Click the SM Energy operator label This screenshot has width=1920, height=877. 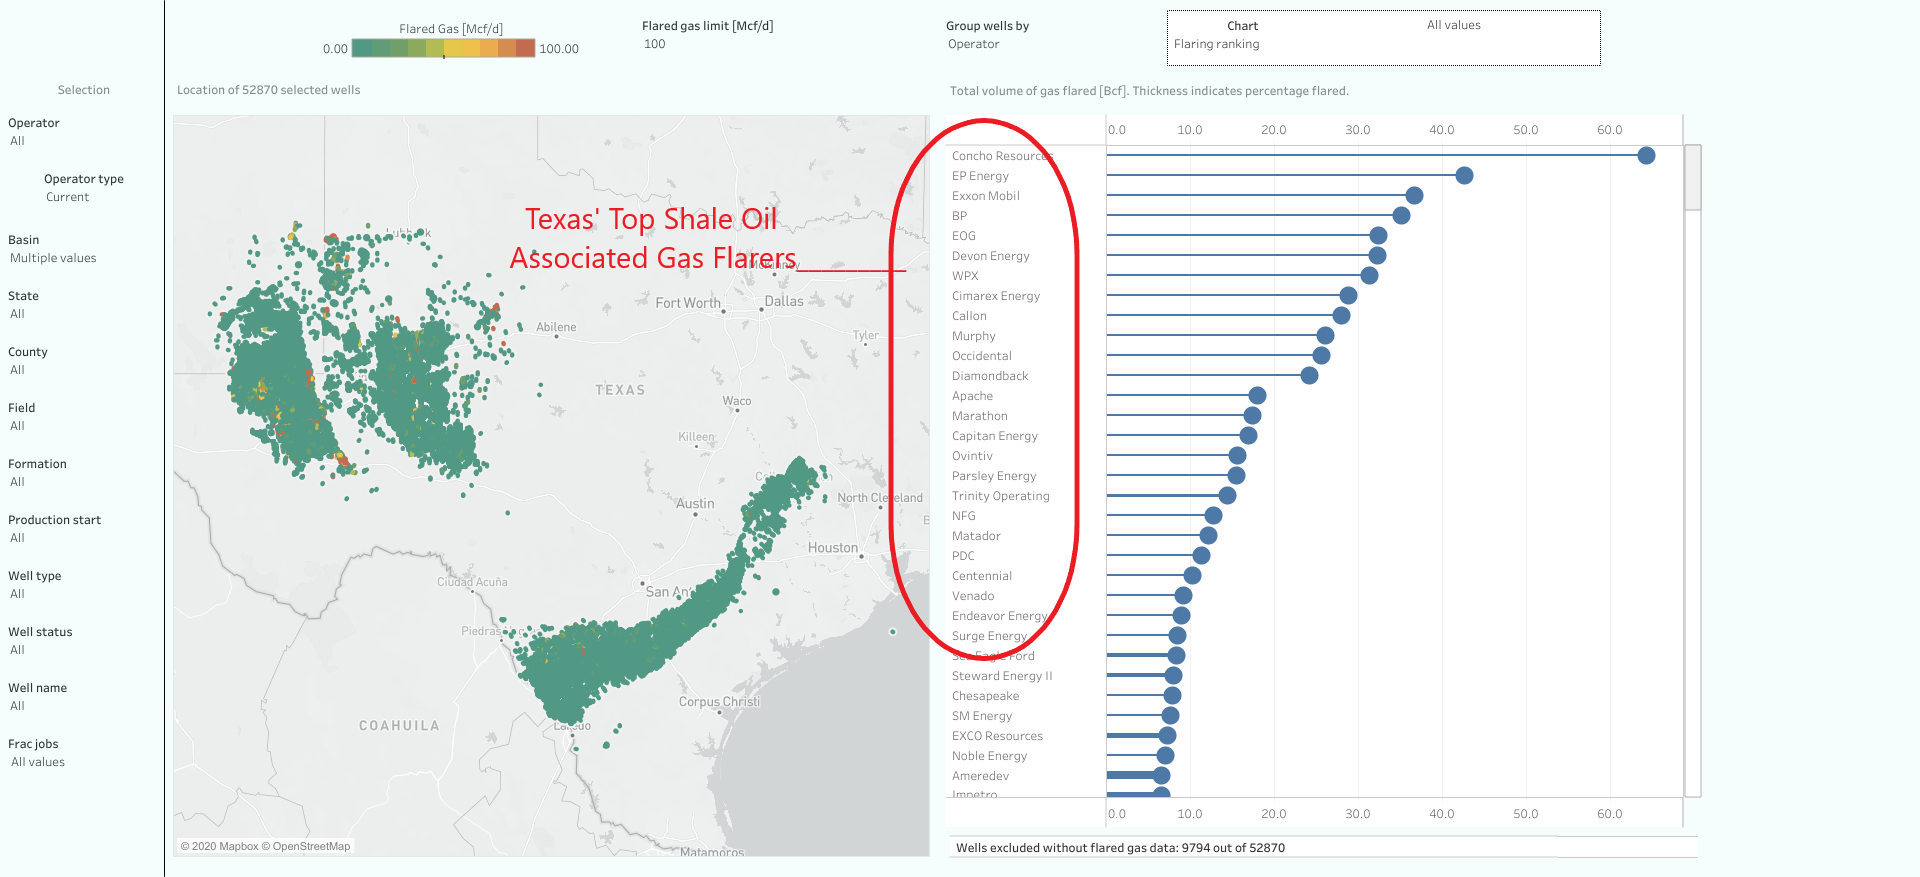(982, 716)
